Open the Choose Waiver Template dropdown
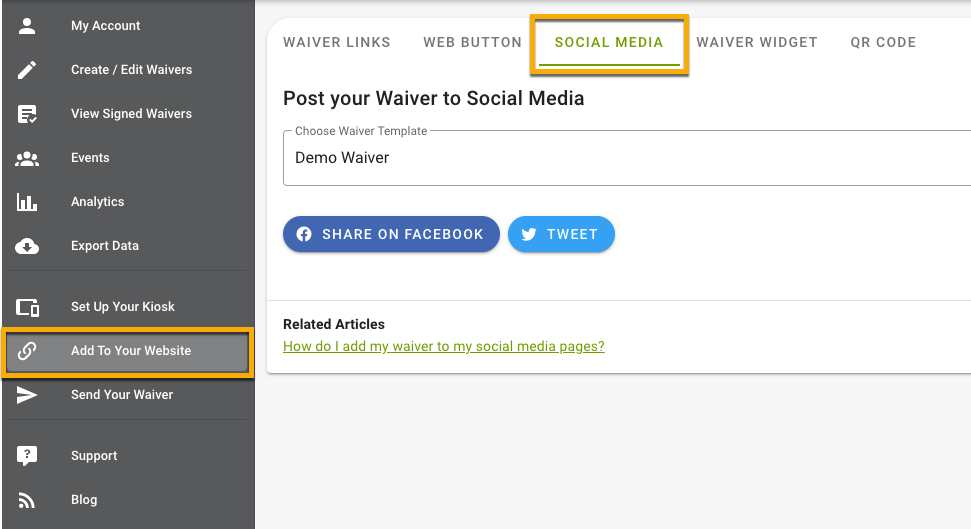Viewport: 971px width, 529px height. point(627,158)
